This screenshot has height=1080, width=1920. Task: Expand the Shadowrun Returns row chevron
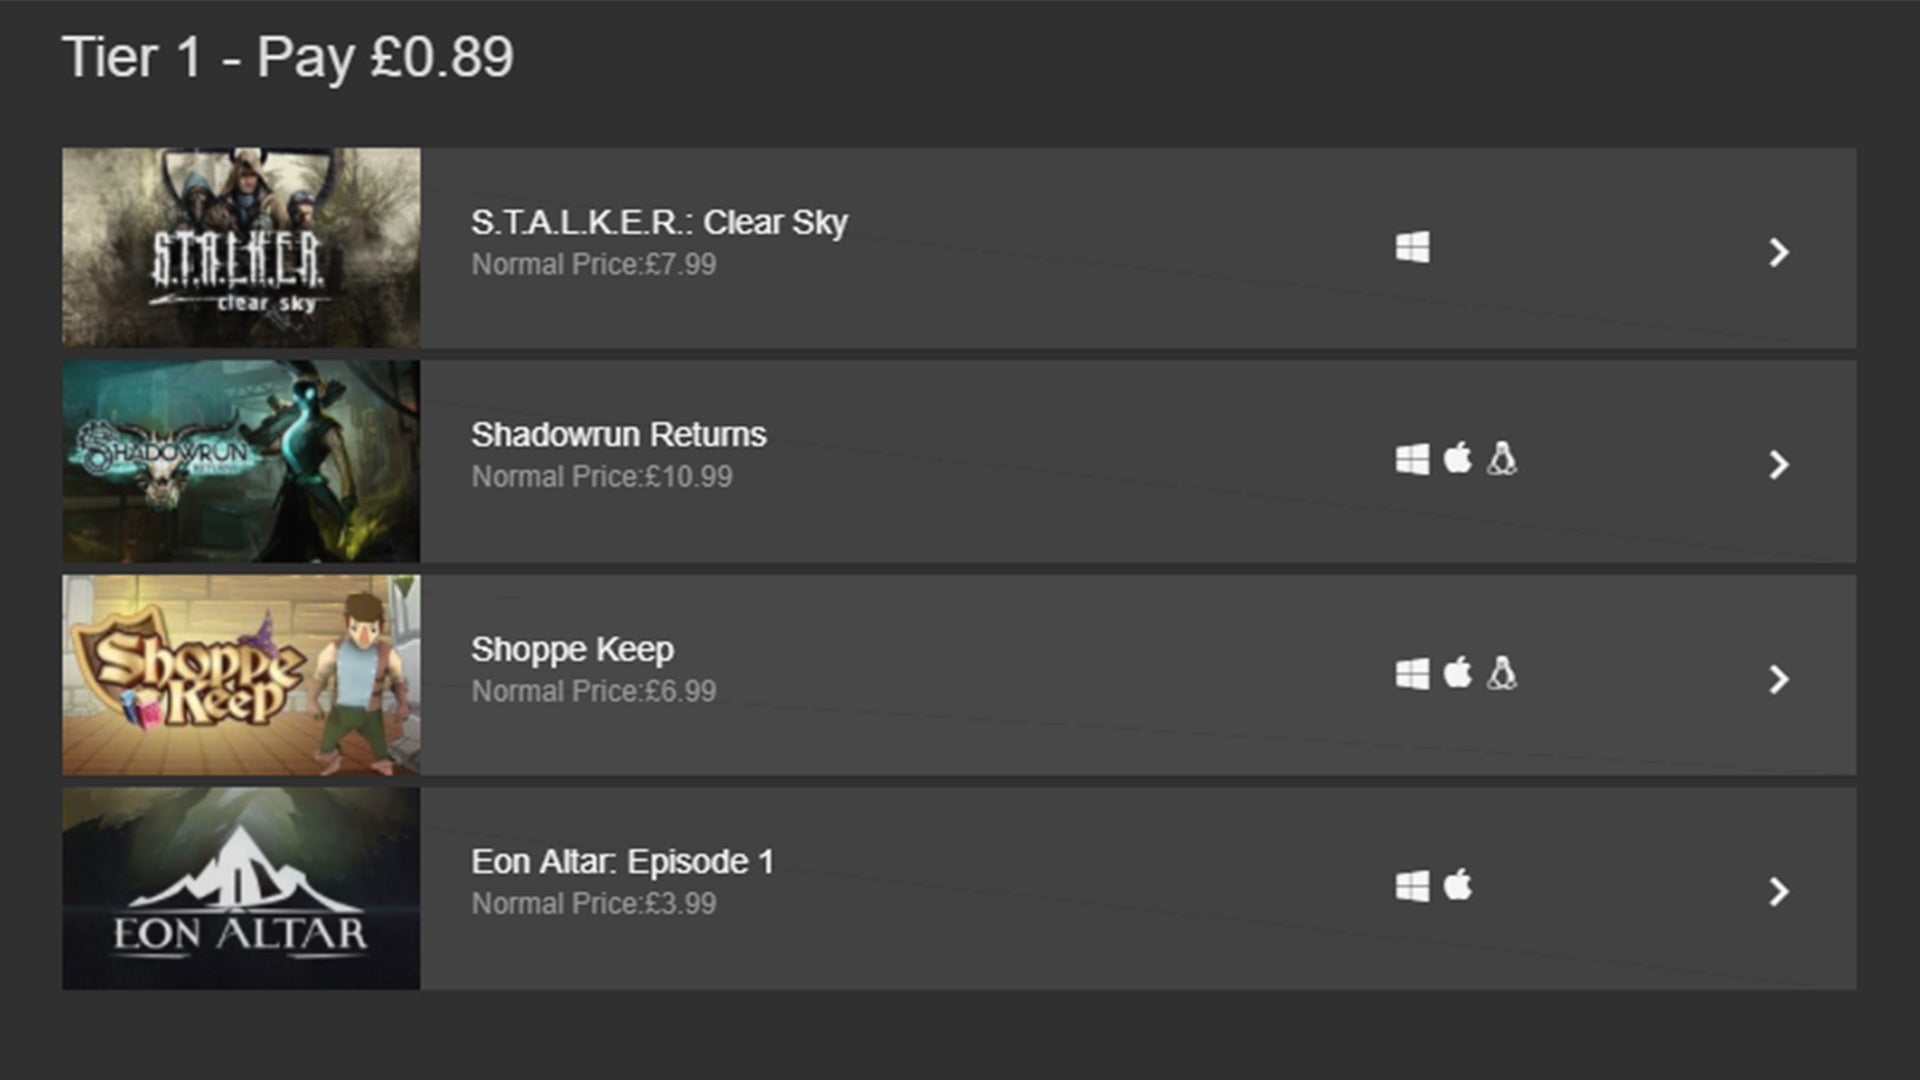(x=1779, y=464)
